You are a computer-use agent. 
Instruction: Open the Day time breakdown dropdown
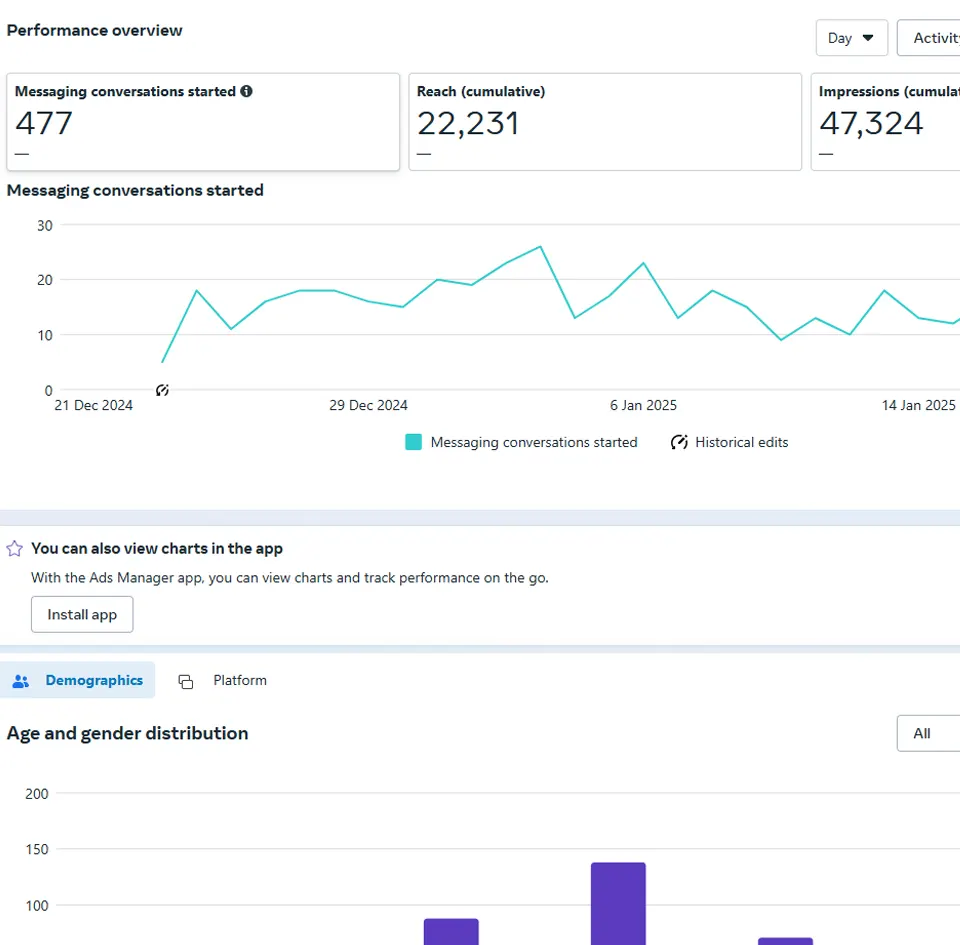click(851, 38)
